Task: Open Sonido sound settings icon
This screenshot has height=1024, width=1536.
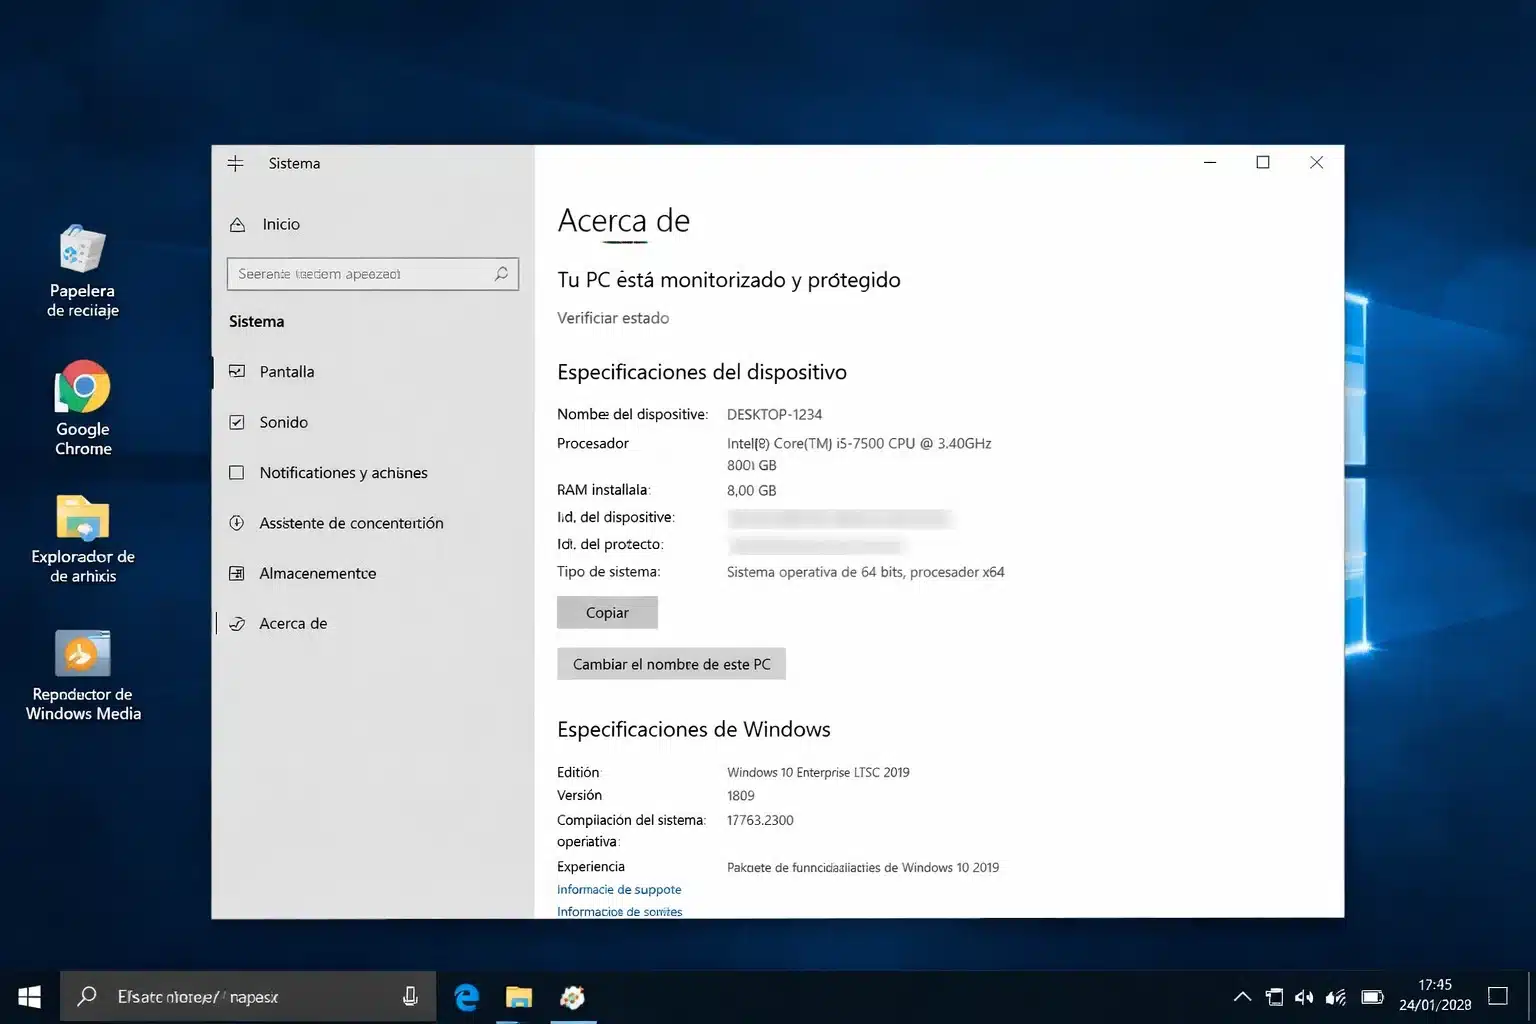Action: (x=236, y=422)
